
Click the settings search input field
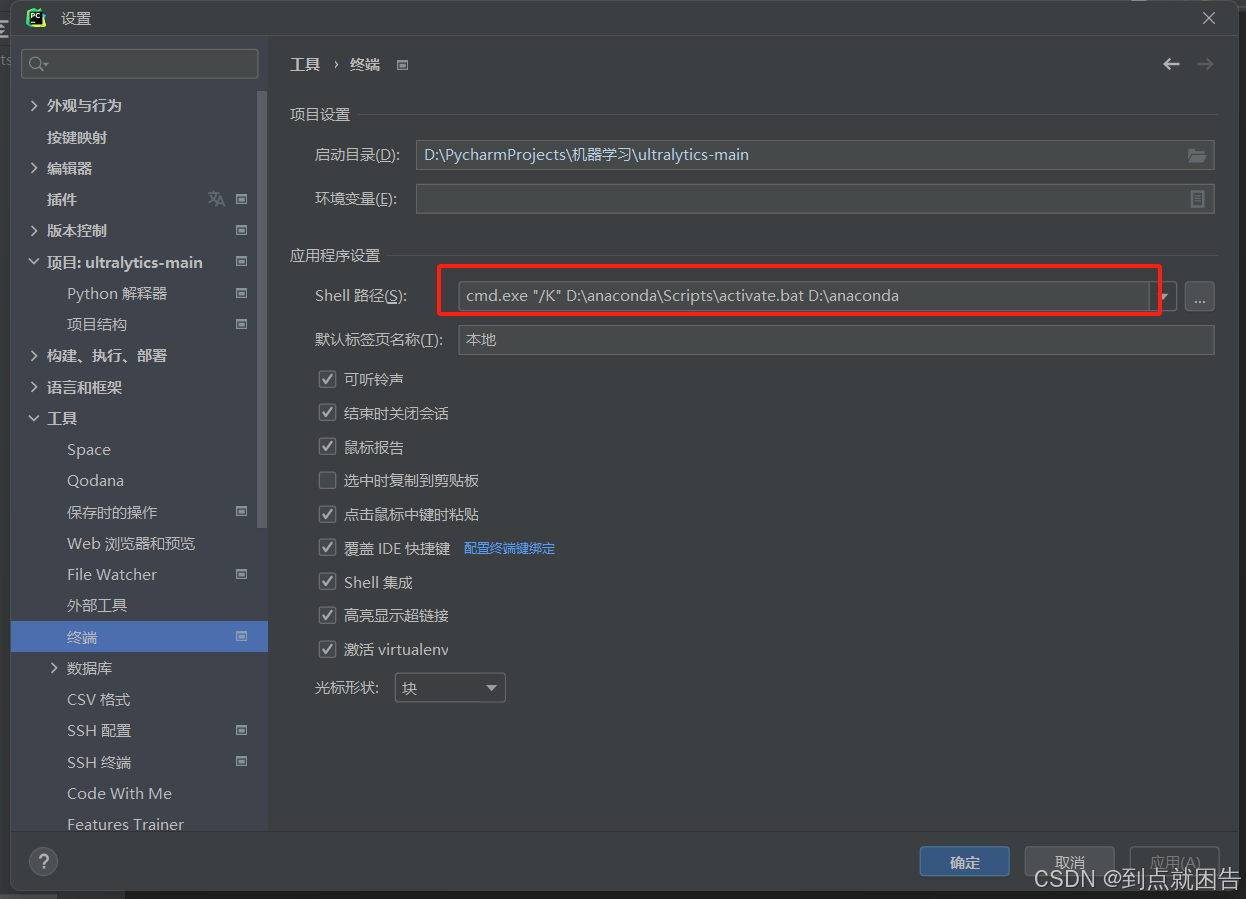(139, 64)
